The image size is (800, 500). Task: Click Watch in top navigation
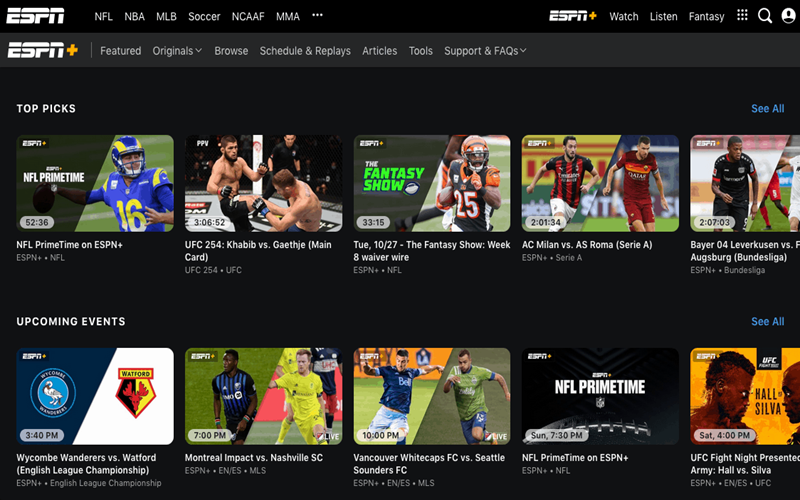click(623, 16)
